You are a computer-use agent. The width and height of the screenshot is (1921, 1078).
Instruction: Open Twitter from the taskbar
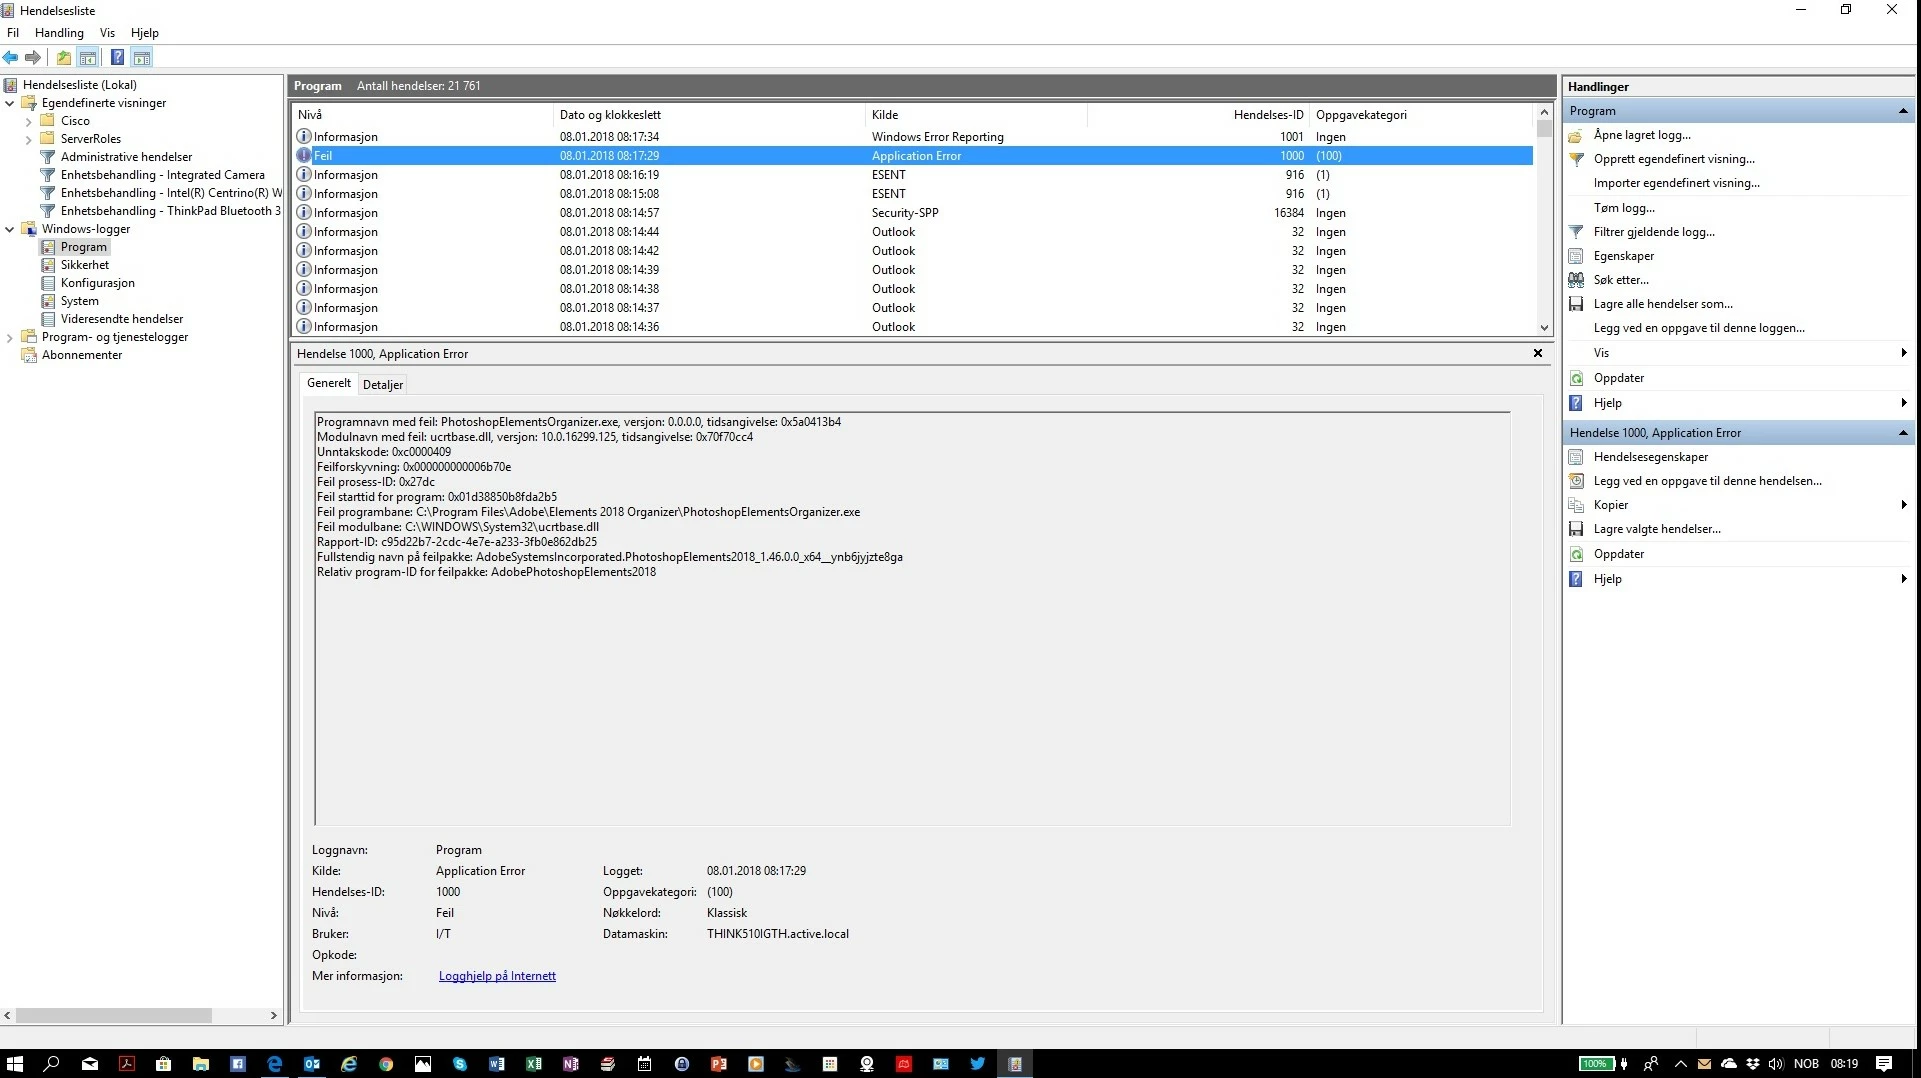pos(978,1064)
